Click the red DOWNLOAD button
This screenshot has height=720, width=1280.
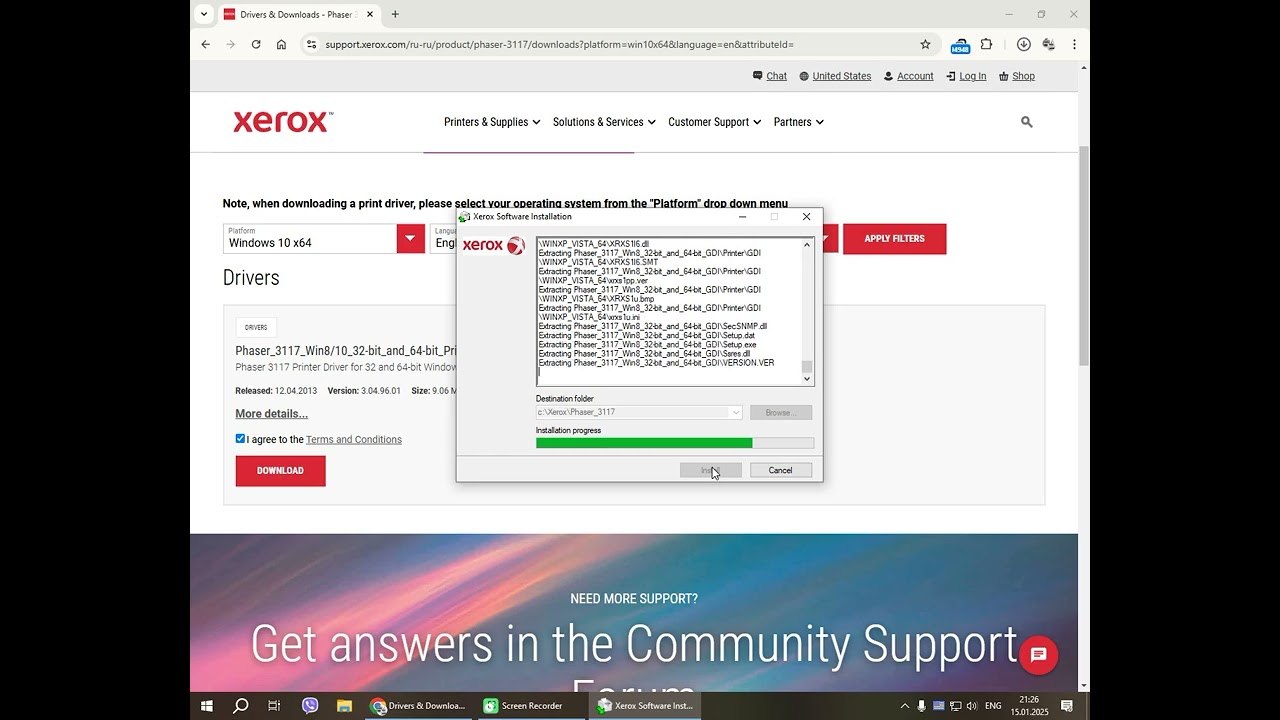click(280, 471)
